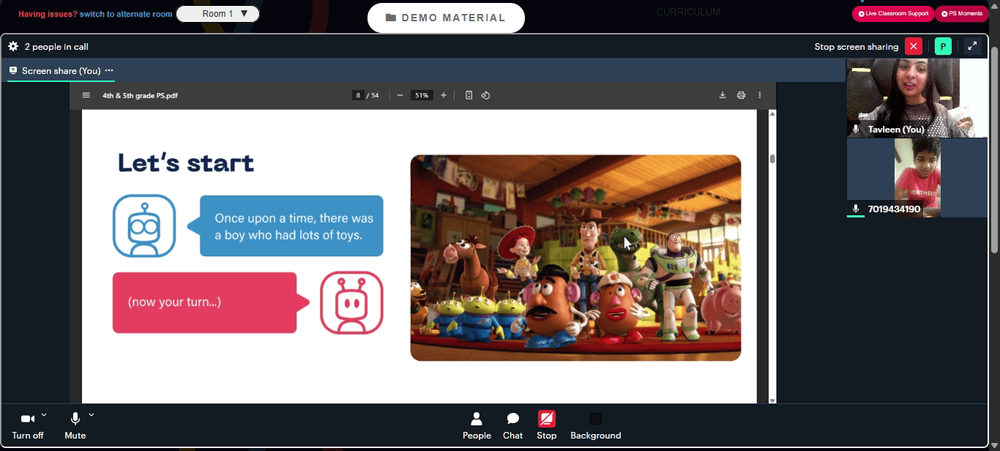Expand the camera options chevron
The height and width of the screenshot is (451, 1000).
pos(44,415)
